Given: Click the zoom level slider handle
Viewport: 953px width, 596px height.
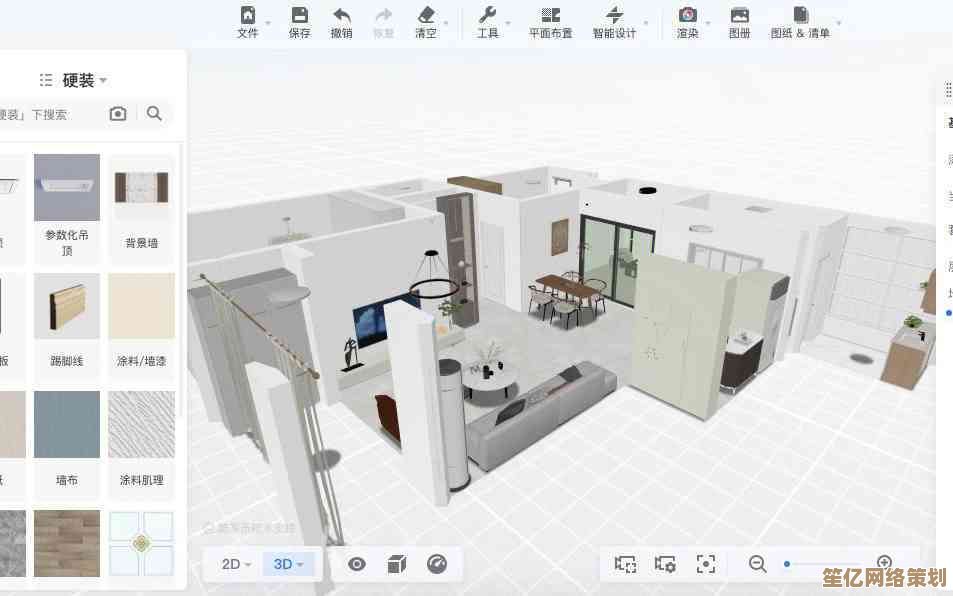Looking at the screenshot, I should click(x=787, y=564).
